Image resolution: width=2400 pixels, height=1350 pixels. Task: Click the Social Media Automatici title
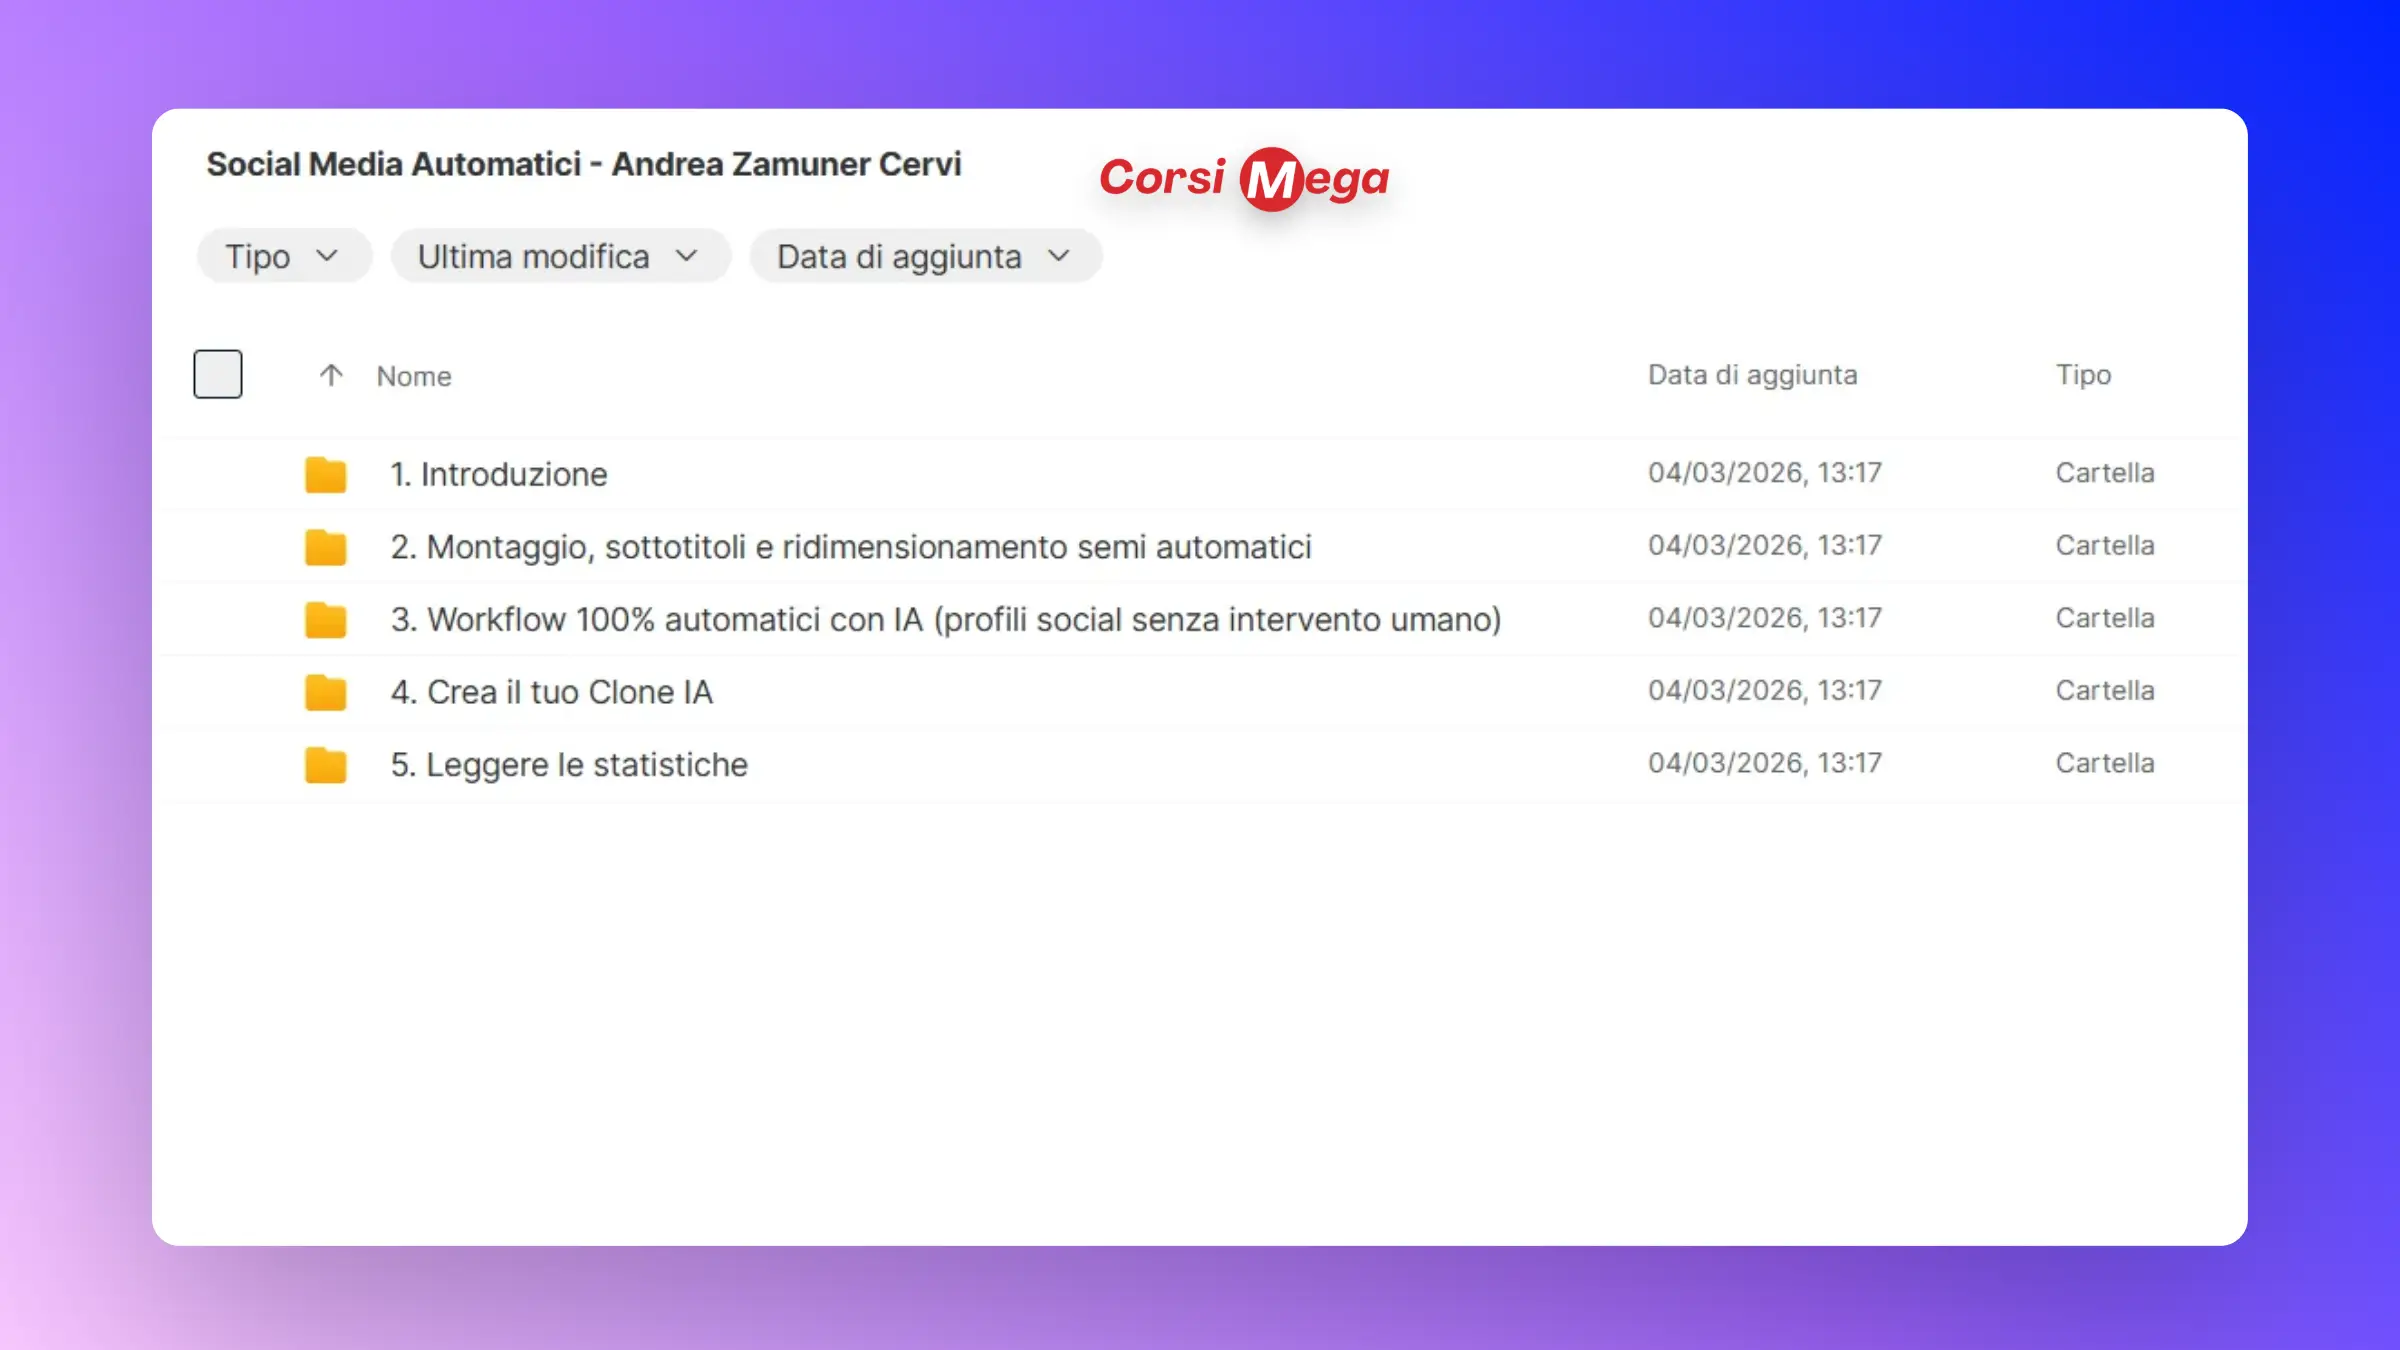(583, 164)
